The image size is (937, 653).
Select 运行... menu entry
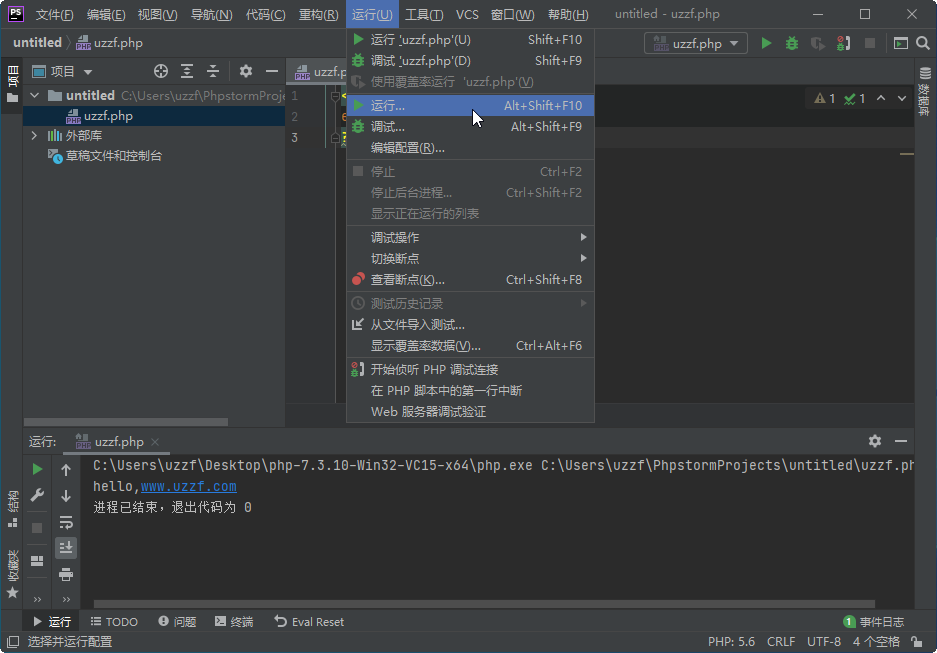coord(470,105)
